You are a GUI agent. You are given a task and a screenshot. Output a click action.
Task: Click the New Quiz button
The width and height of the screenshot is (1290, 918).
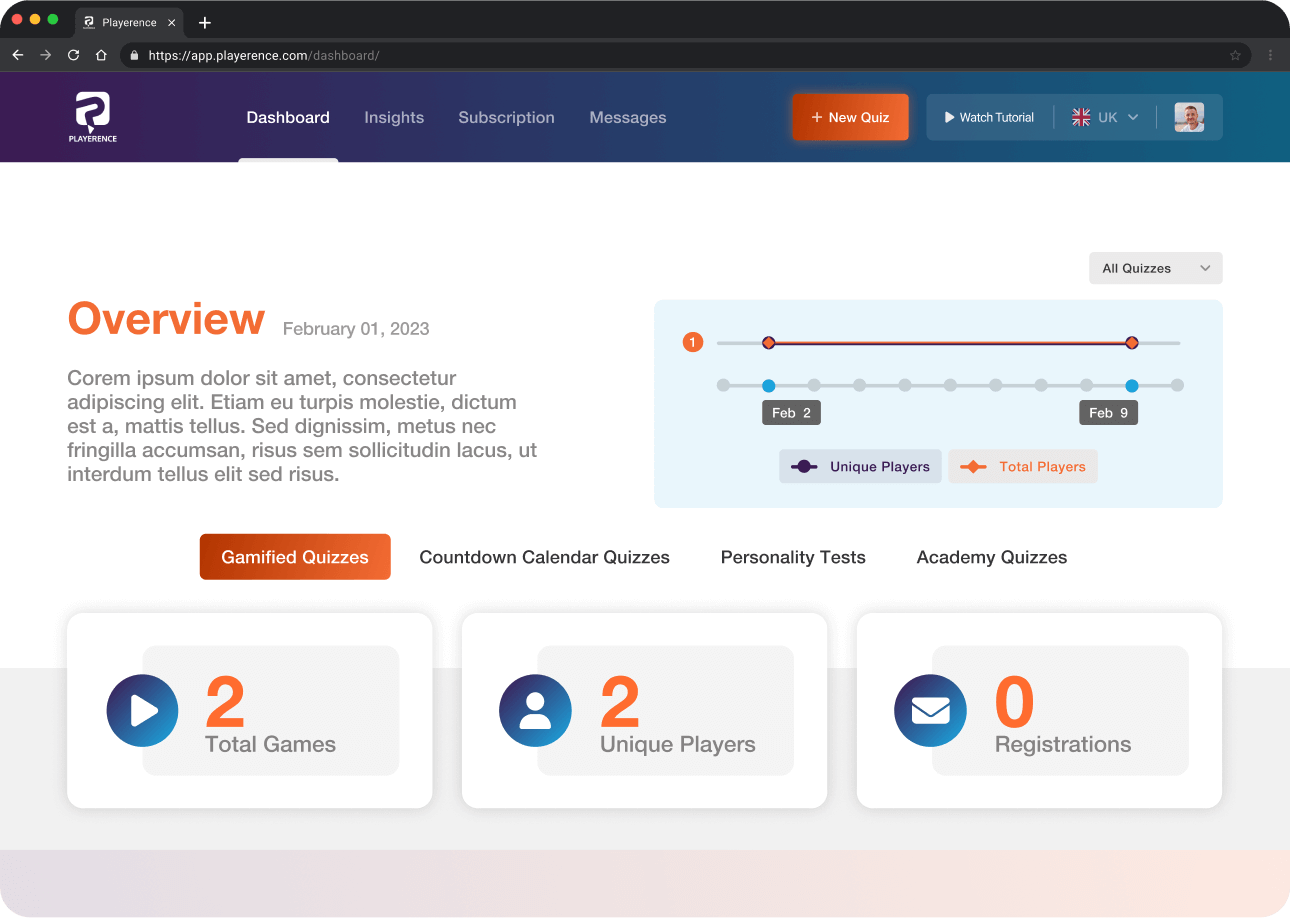pos(850,117)
